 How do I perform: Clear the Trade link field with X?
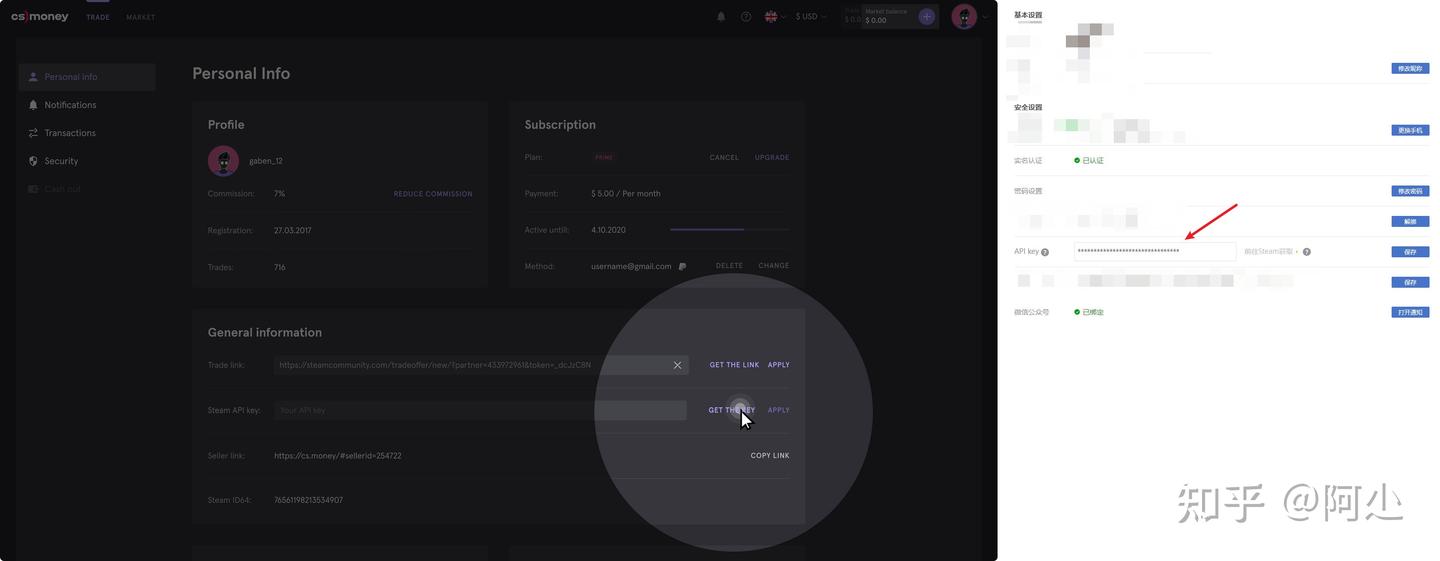[x=677, y=365]
